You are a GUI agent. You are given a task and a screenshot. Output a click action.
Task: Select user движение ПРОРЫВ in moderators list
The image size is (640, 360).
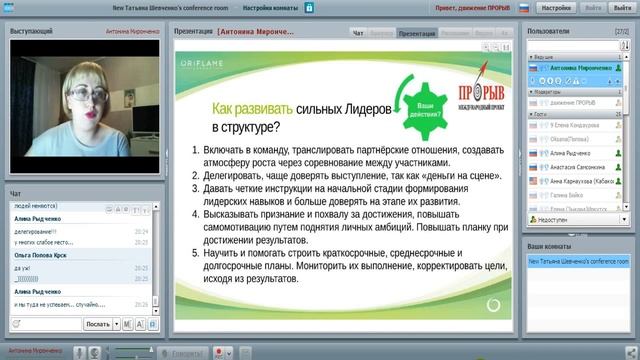coord(575,103)
